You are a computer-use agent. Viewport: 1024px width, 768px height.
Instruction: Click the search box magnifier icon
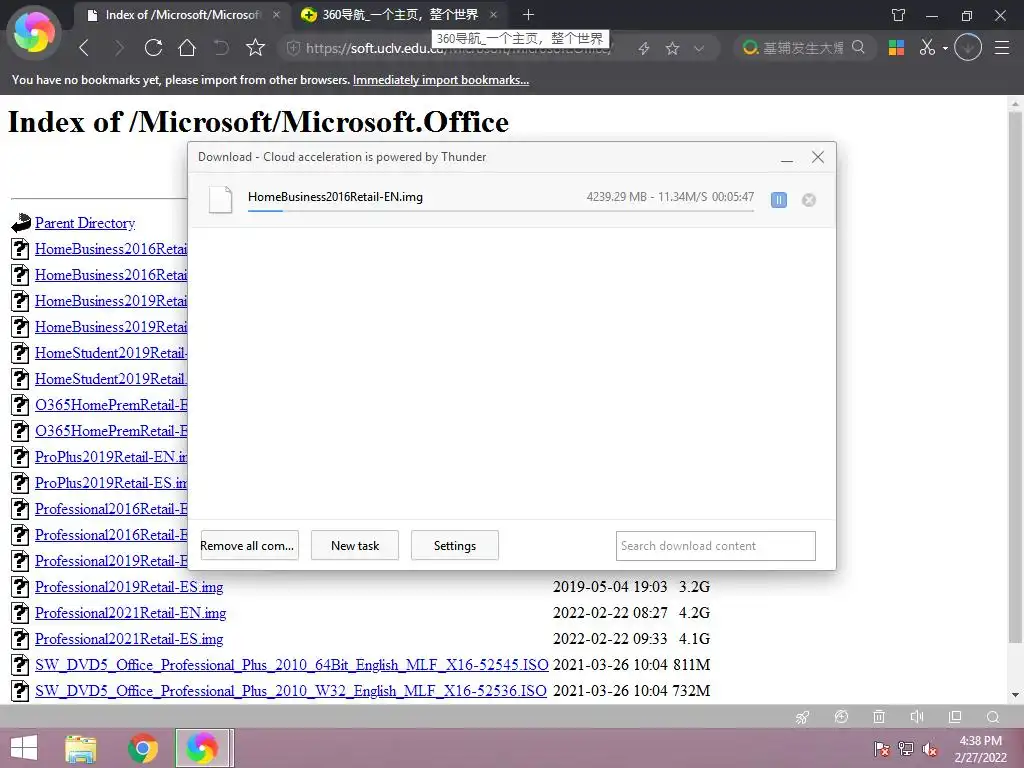point(858,47)
